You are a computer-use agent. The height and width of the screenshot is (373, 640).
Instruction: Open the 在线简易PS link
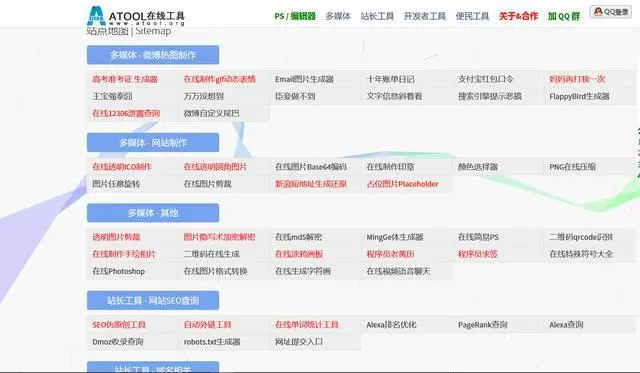pyautogui.click(x=478, y=237)
